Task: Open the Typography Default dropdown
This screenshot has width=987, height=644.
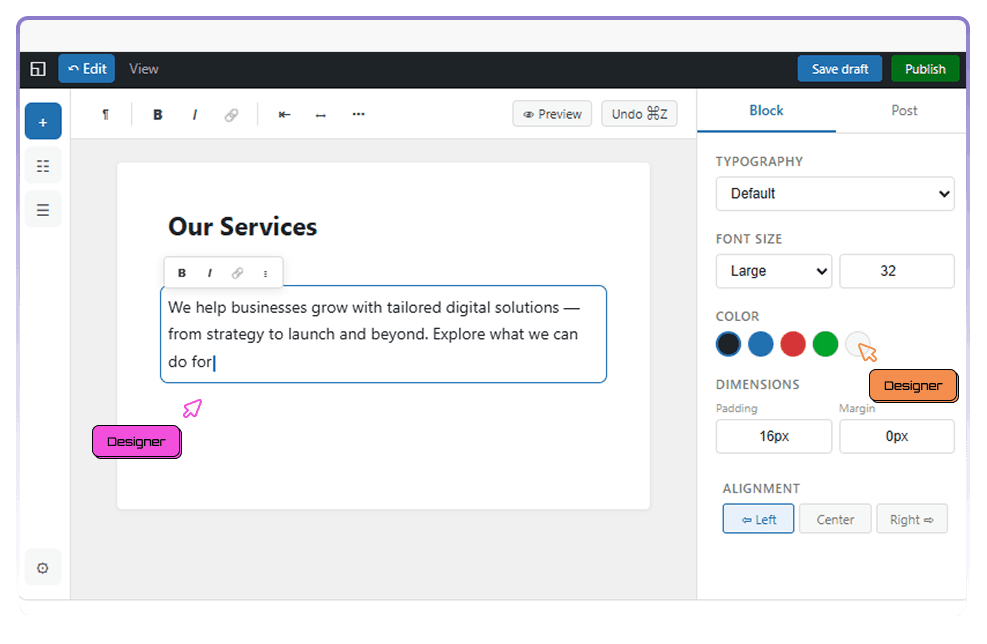Action: (x=835, y=193)
